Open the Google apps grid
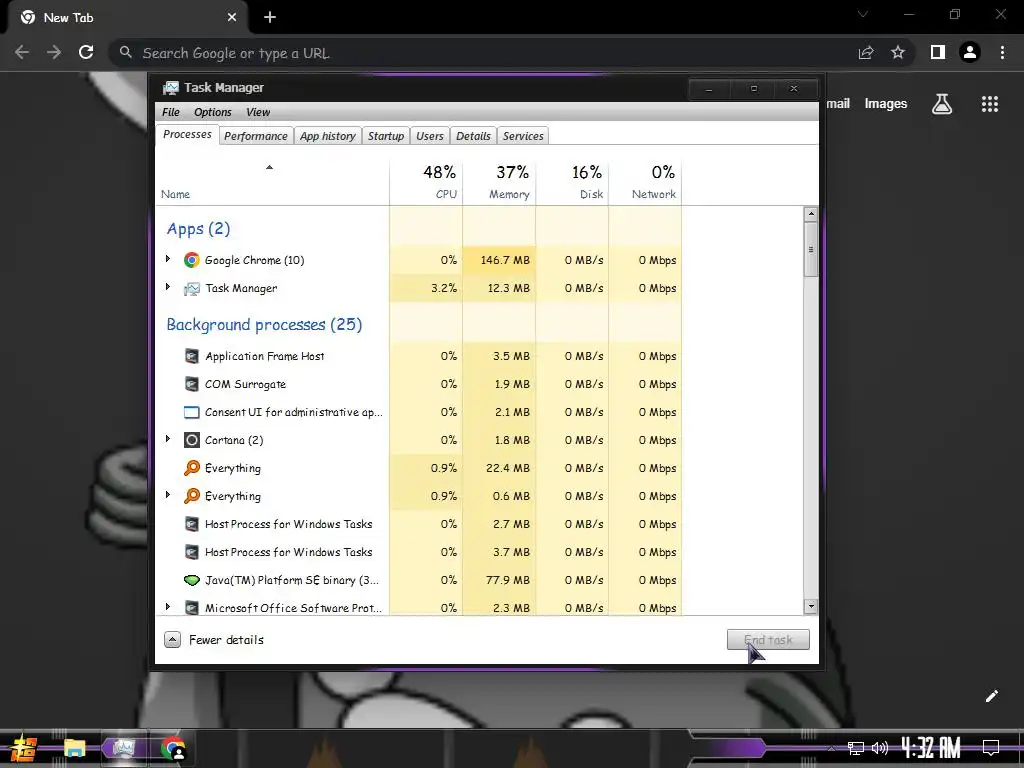The height and width of the screenshot is (768, 1024). [990, 104]
